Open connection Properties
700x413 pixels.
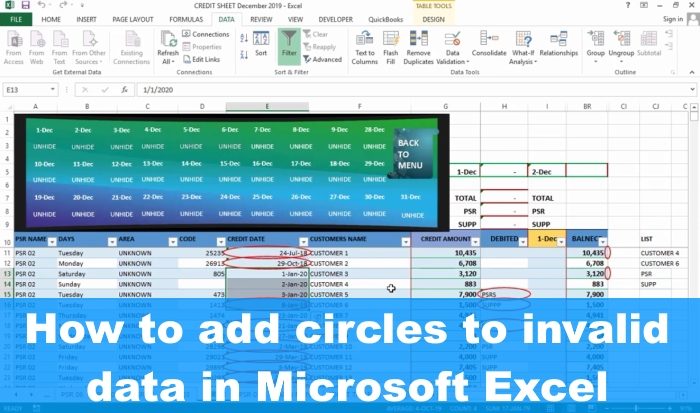click(202, 47)
